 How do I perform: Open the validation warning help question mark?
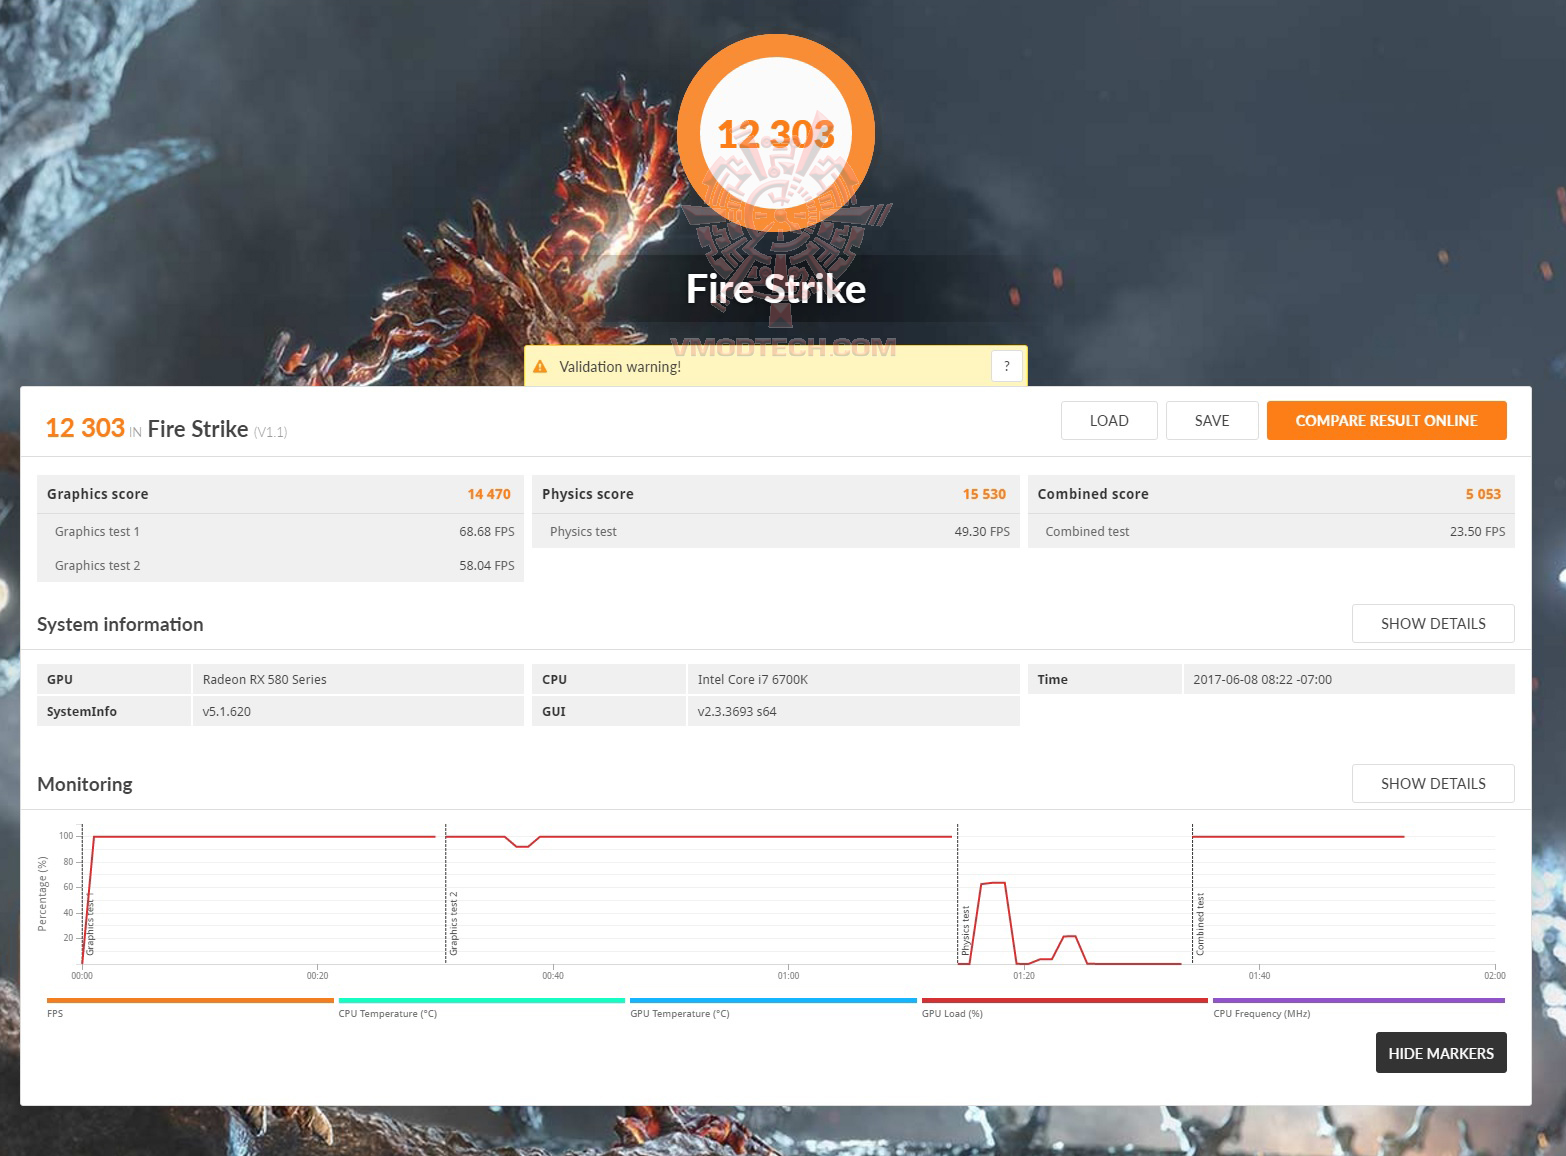(1007, 366)
